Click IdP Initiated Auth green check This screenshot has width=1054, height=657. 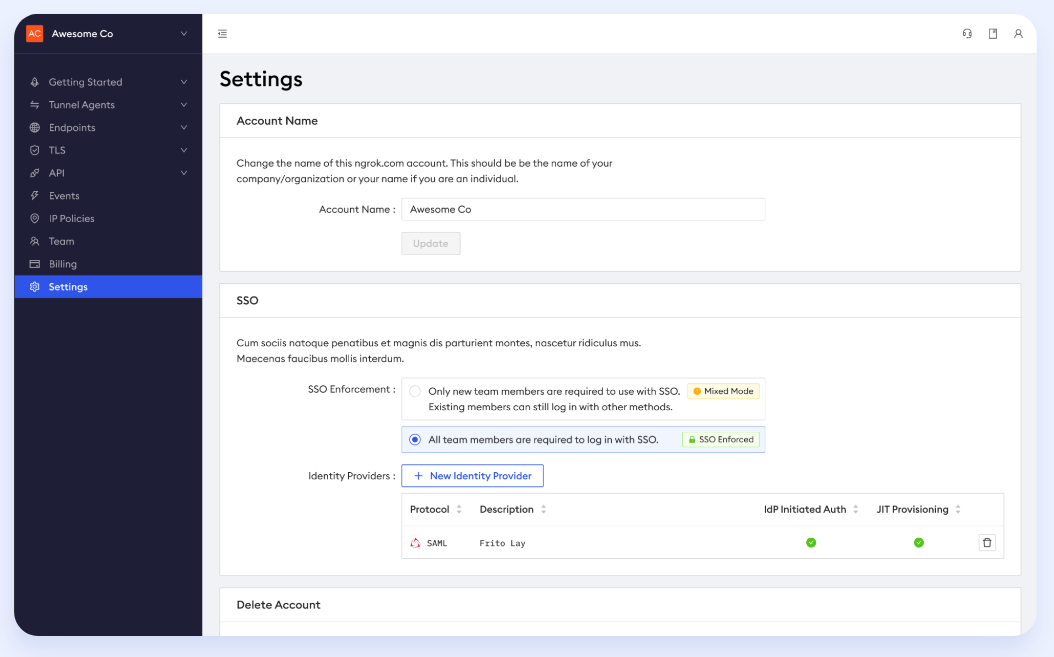(x=811, y=543)
